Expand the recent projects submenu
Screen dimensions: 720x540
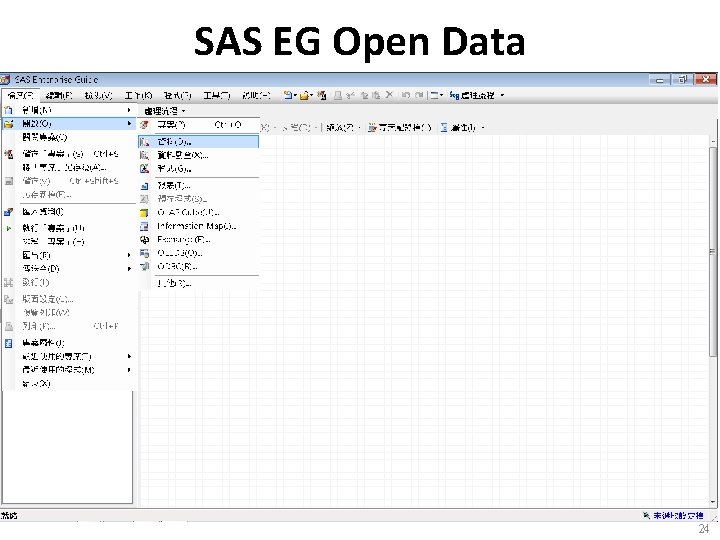pos(69,356)
